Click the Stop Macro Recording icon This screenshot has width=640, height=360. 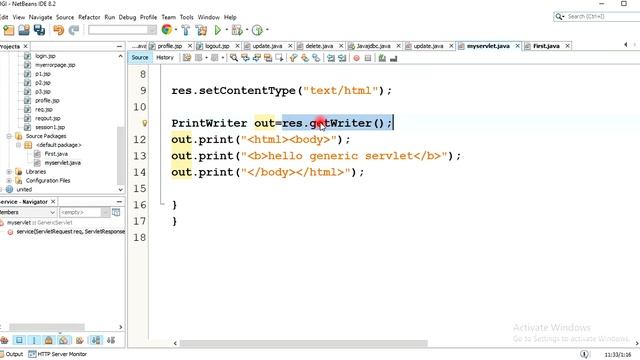tap(368, 58)
